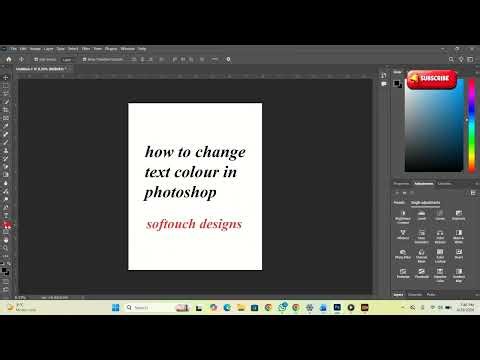The height and width of the screenshot is (360, 480).
Task: Open the Windows Start button
Action: coord(116,307)
